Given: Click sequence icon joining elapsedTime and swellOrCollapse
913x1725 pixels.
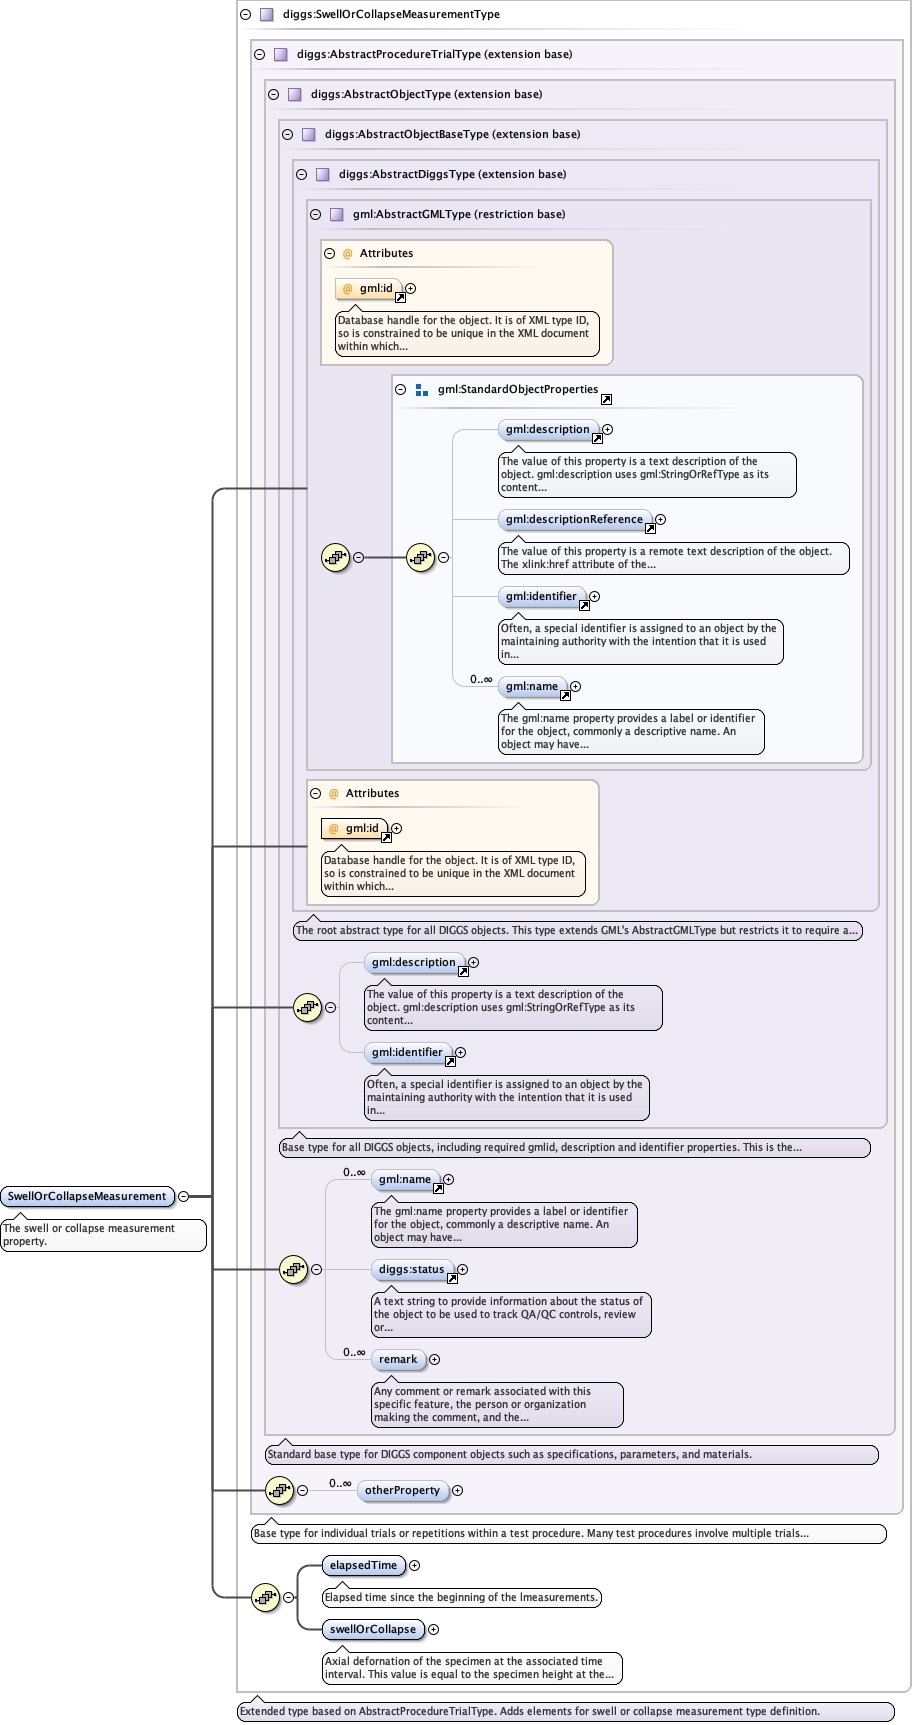Looking at the screenshot, I should point(265,1598).
